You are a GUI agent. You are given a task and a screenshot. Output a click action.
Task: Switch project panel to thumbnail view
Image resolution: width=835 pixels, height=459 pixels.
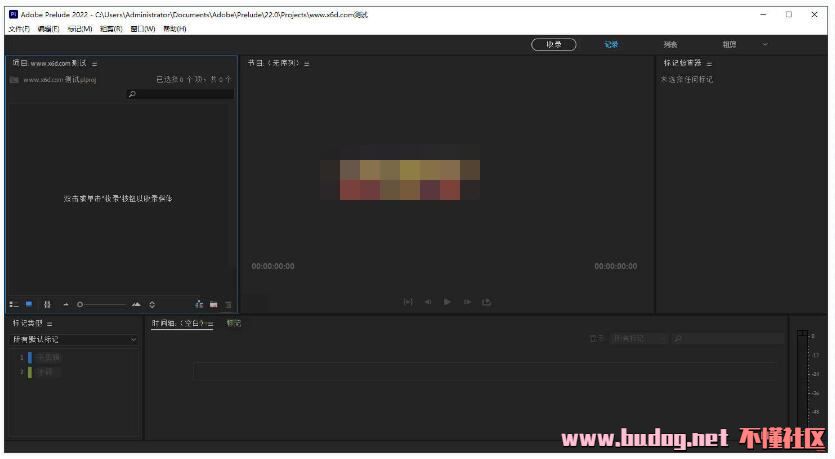tap(29, 304)
